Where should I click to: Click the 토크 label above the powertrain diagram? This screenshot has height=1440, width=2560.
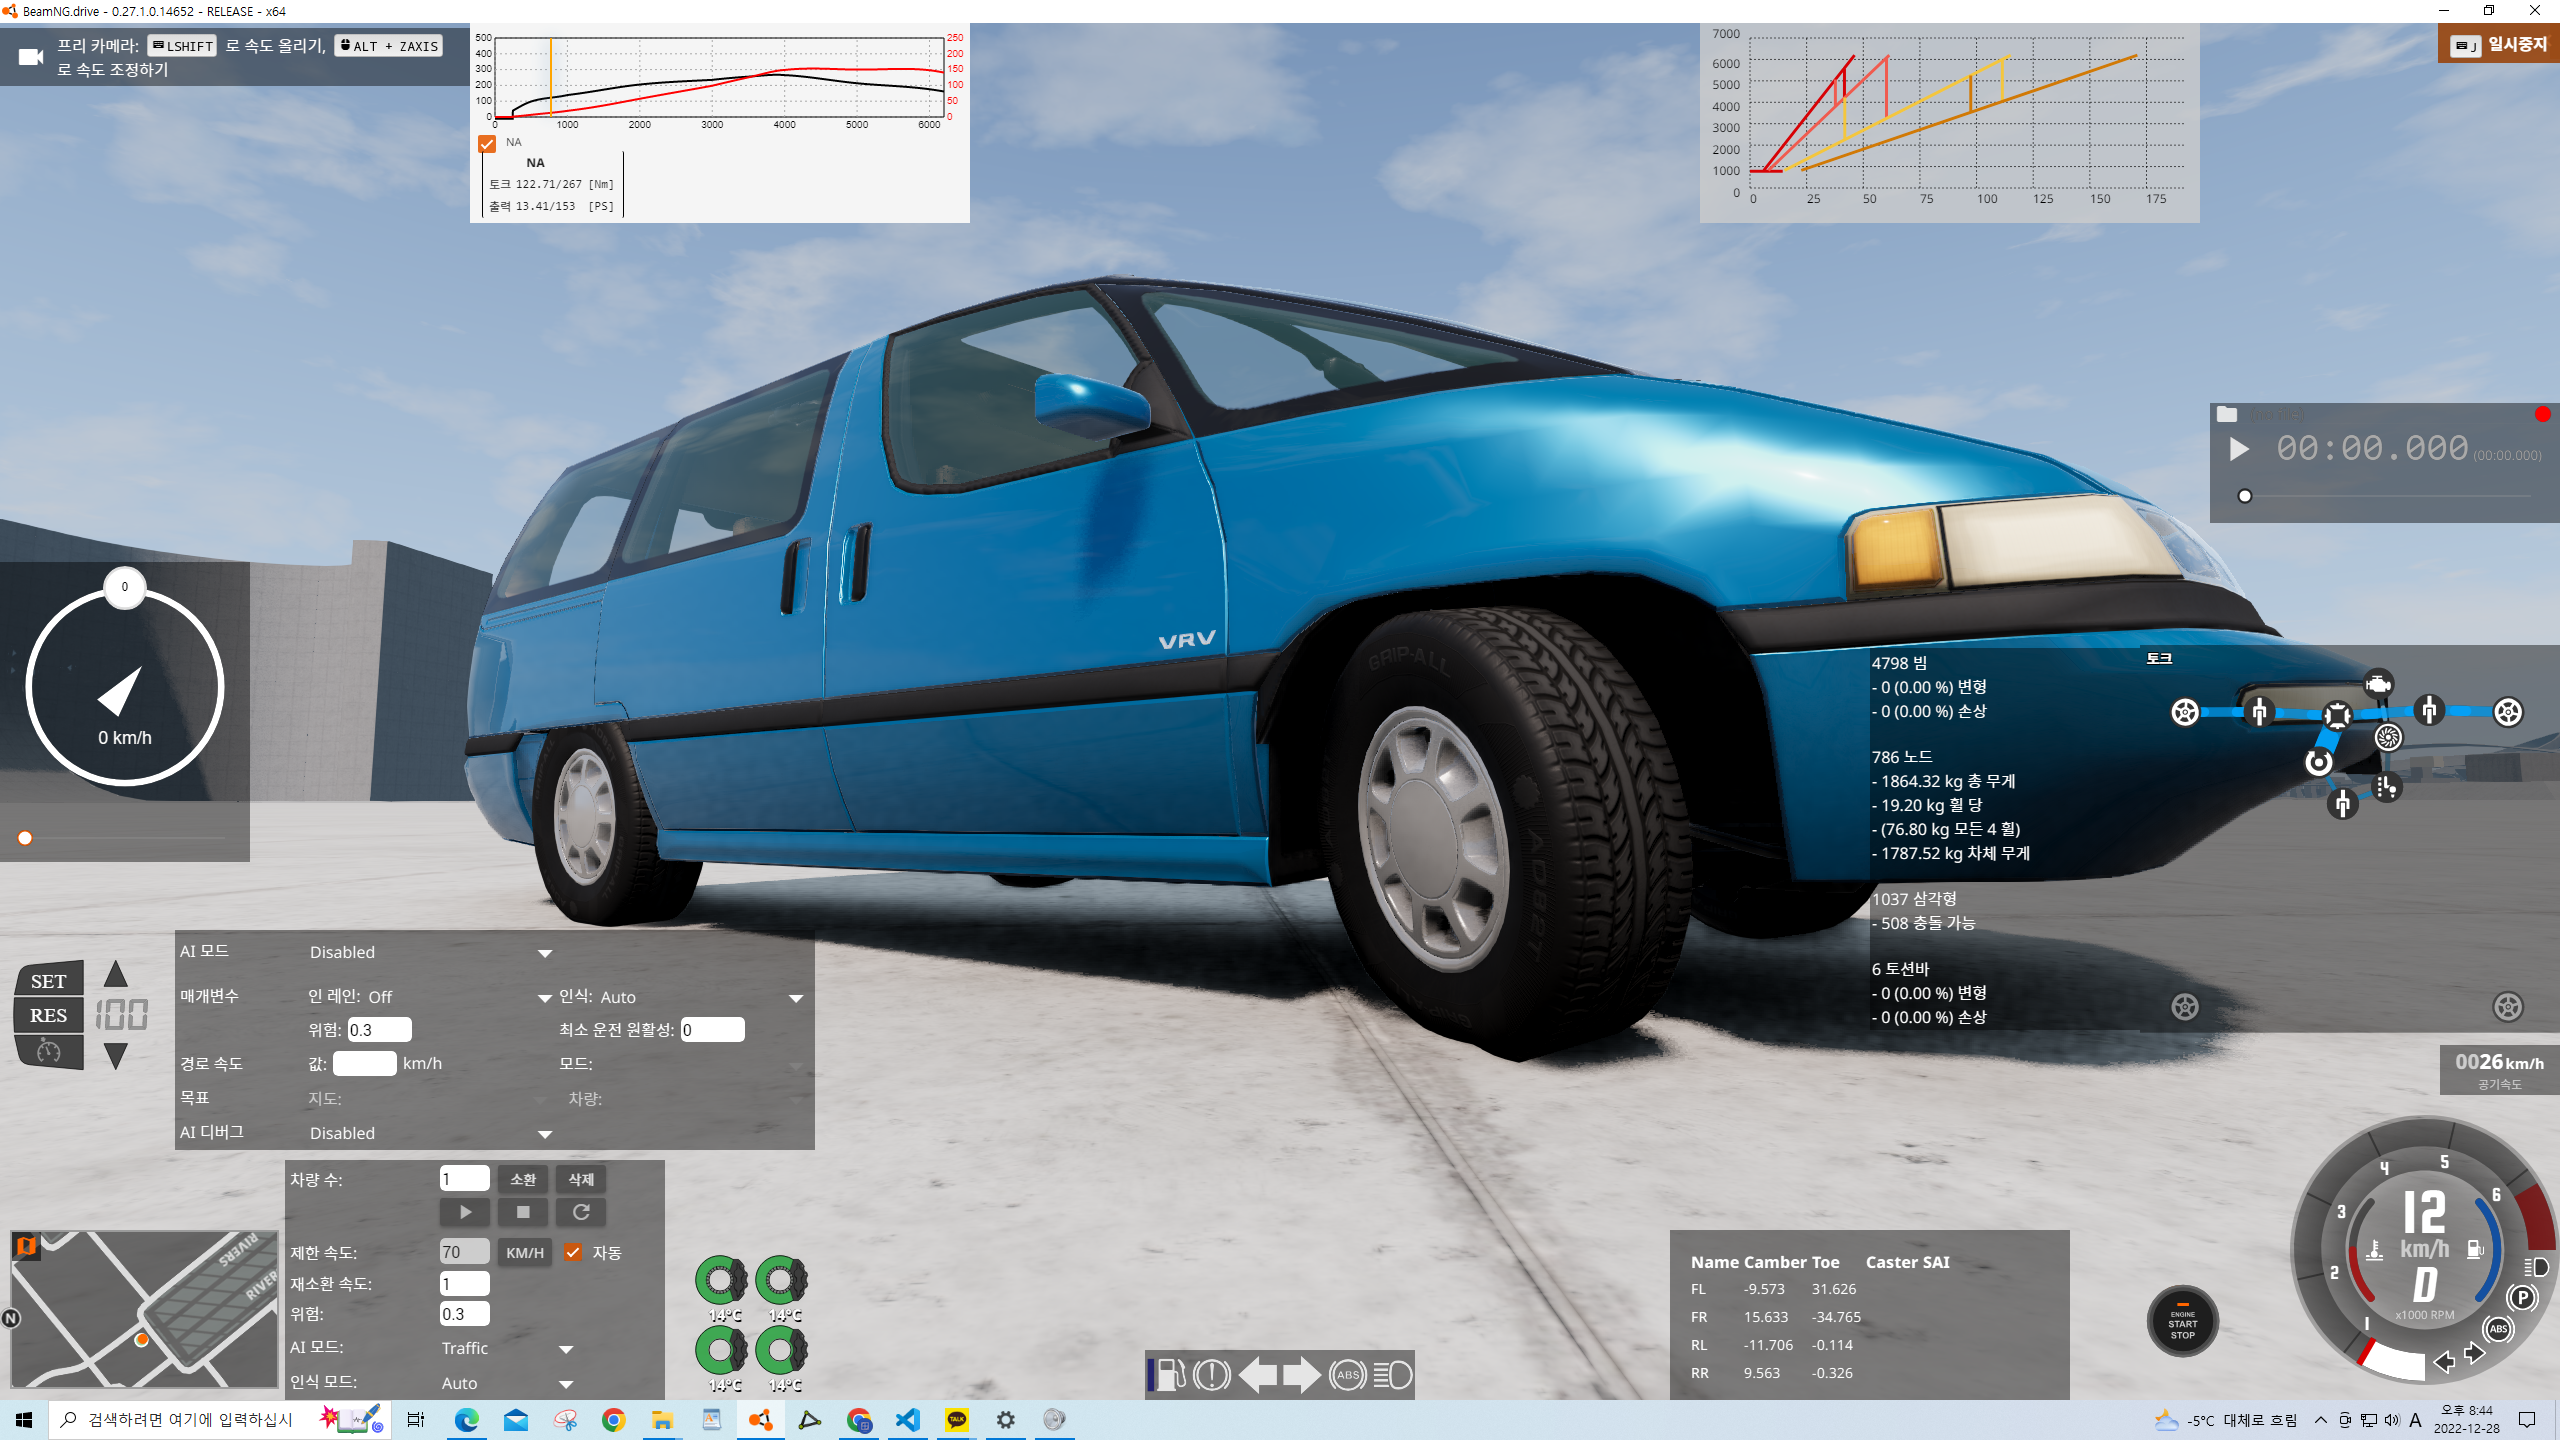2159,658
